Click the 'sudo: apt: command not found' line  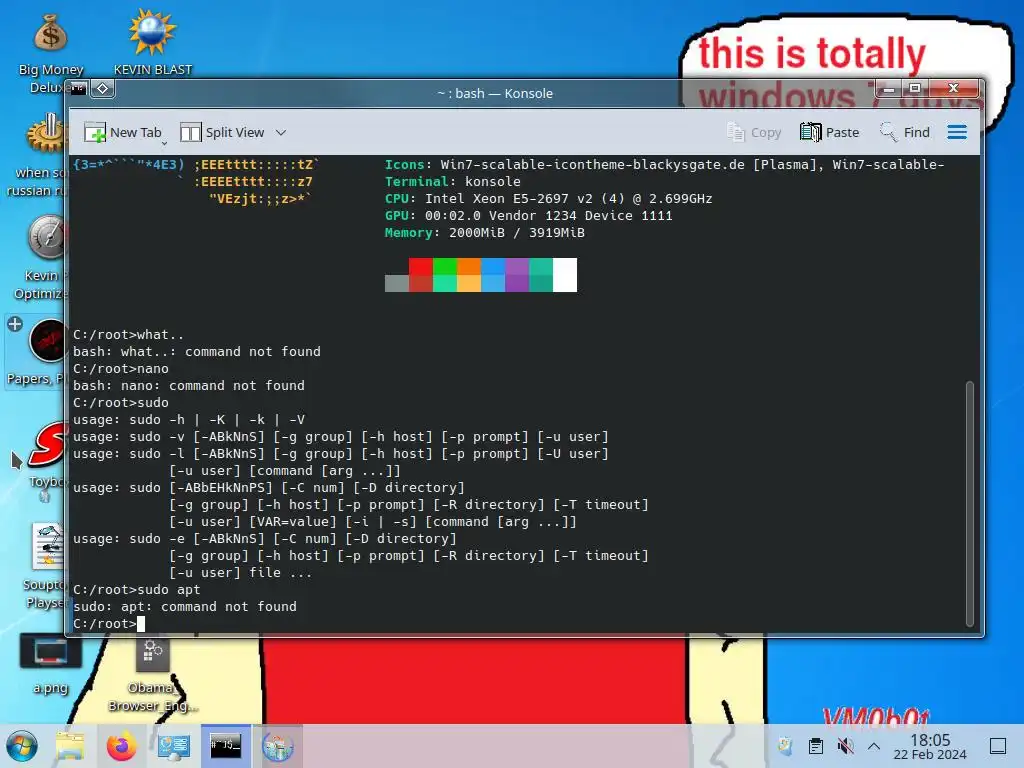pos(185,607)
